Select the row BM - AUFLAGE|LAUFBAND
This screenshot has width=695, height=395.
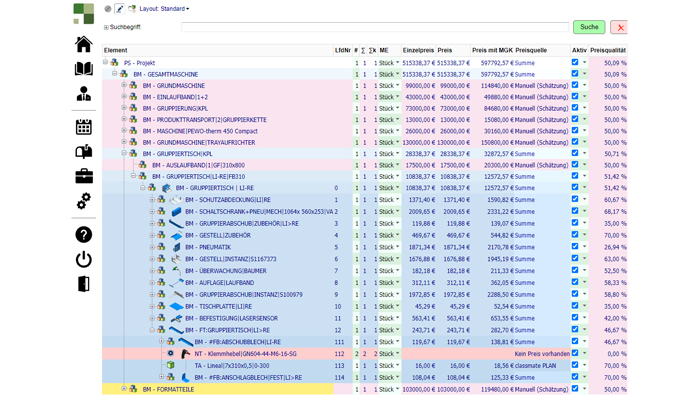point(365,282)
